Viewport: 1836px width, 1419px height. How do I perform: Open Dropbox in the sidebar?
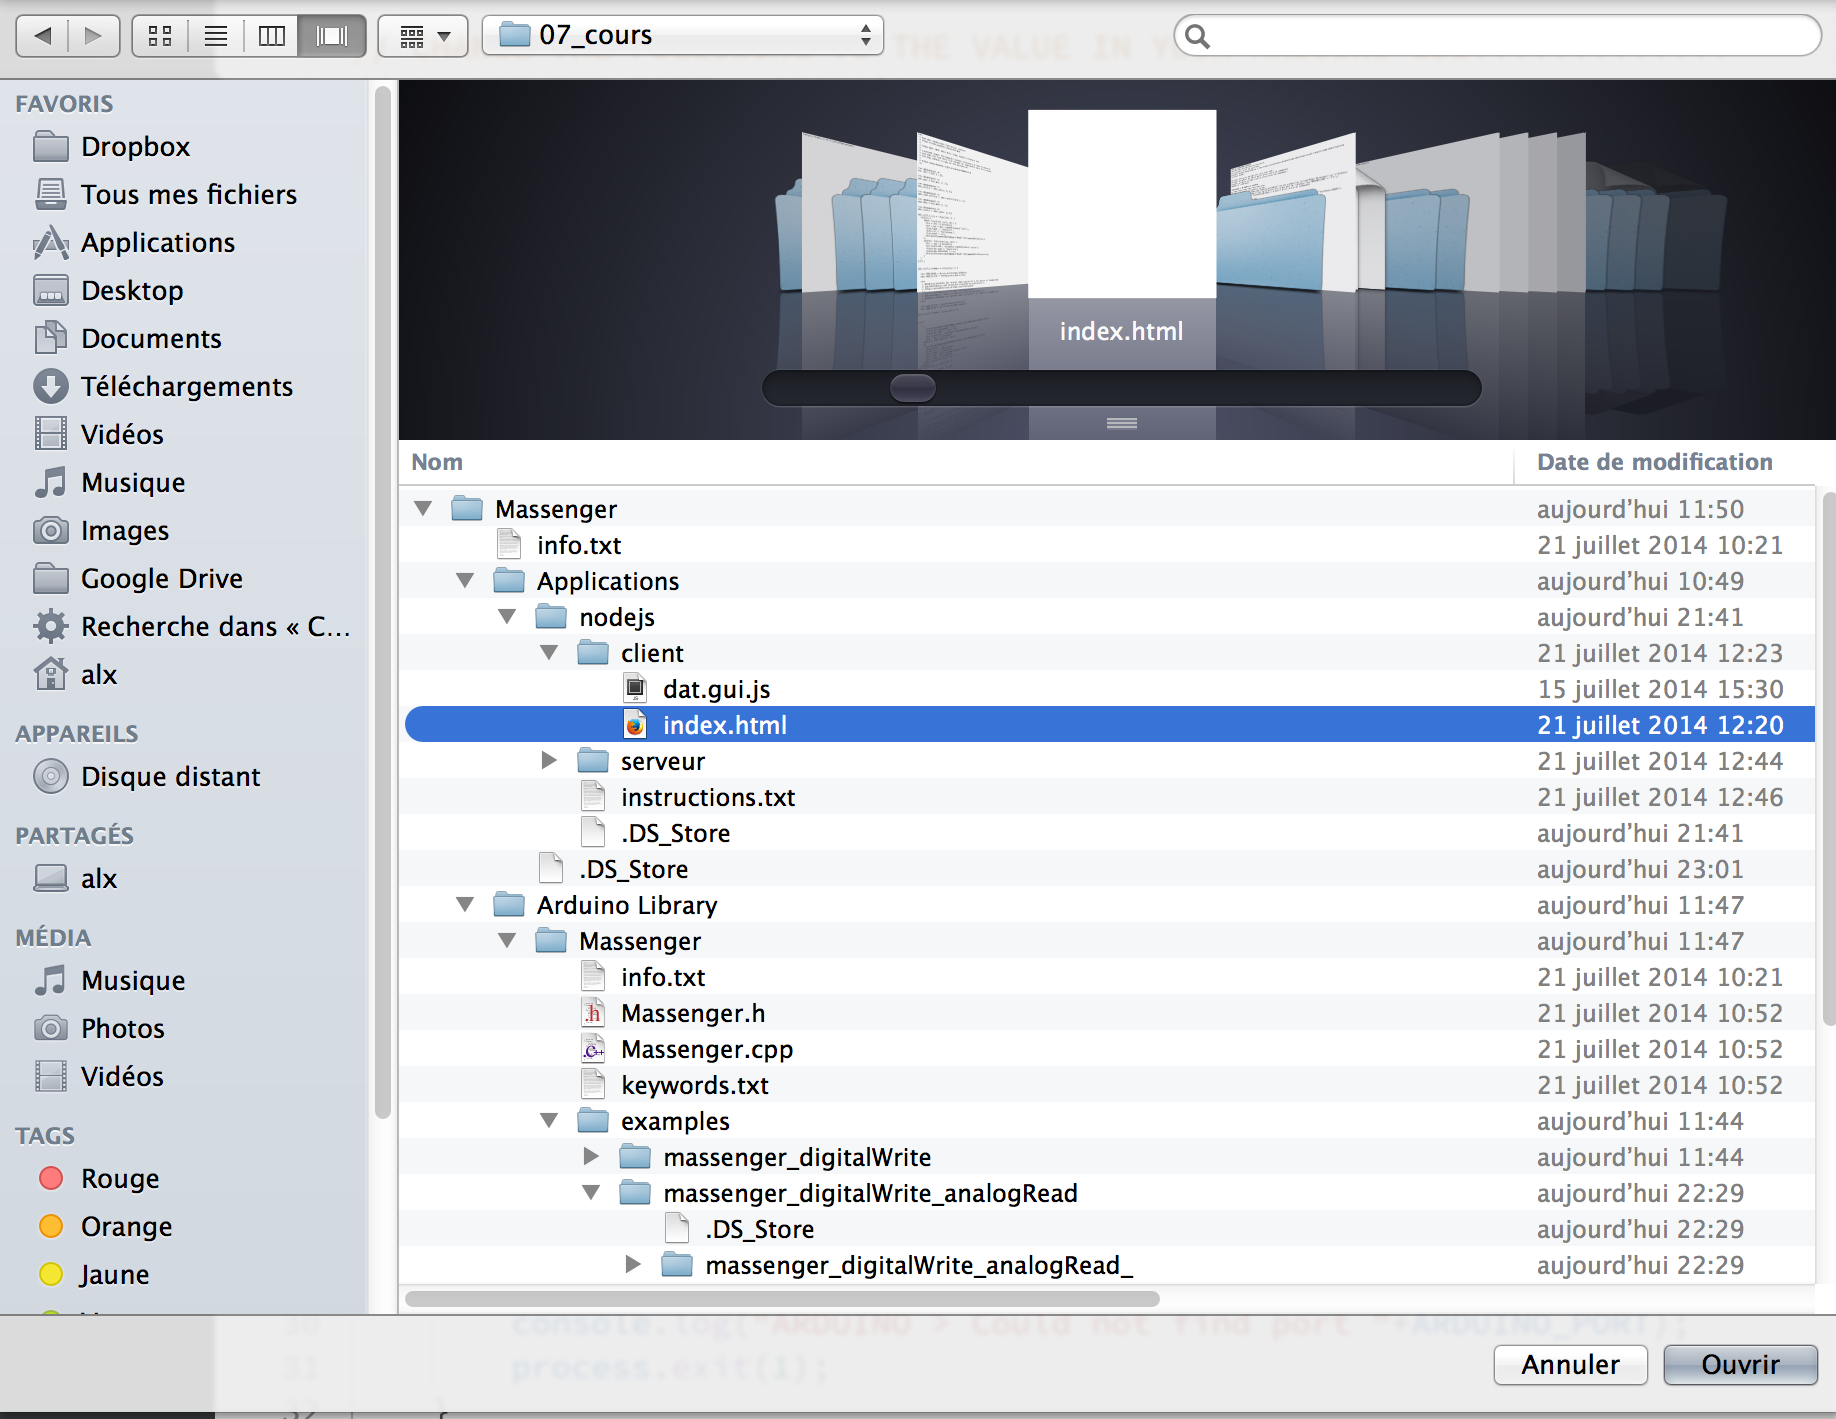coord(135,147)
